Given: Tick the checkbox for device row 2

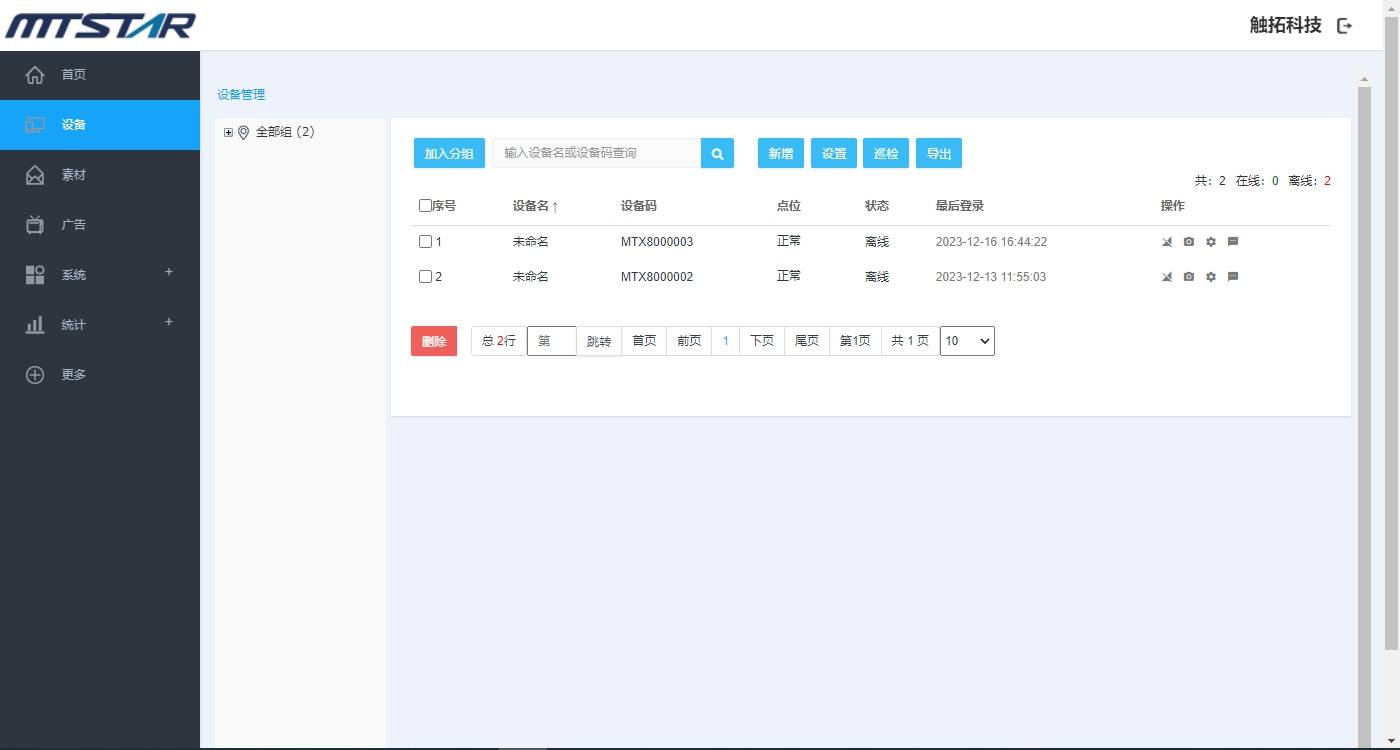Looking at the screenshot, I should click(425, 277).
